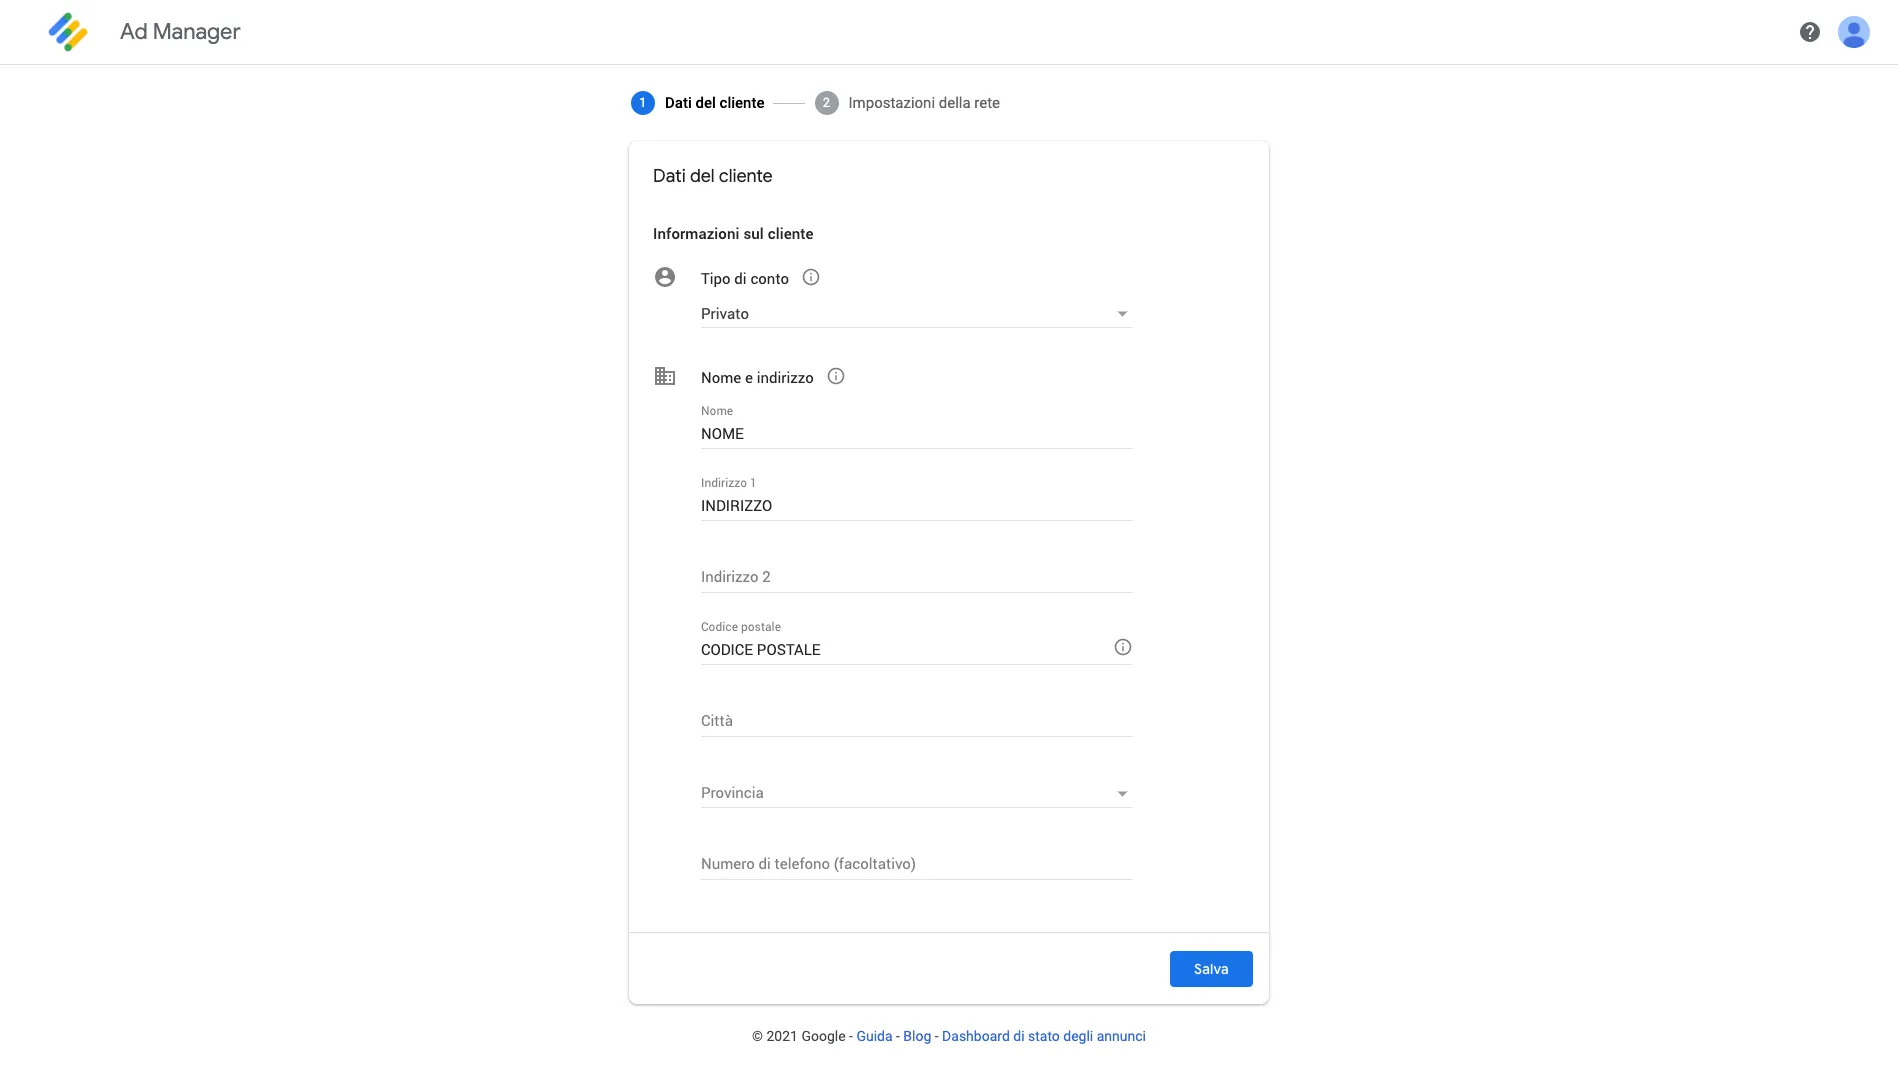
Task: Click the info icon next to Nome e indirizzo
Action: (836, 376)
